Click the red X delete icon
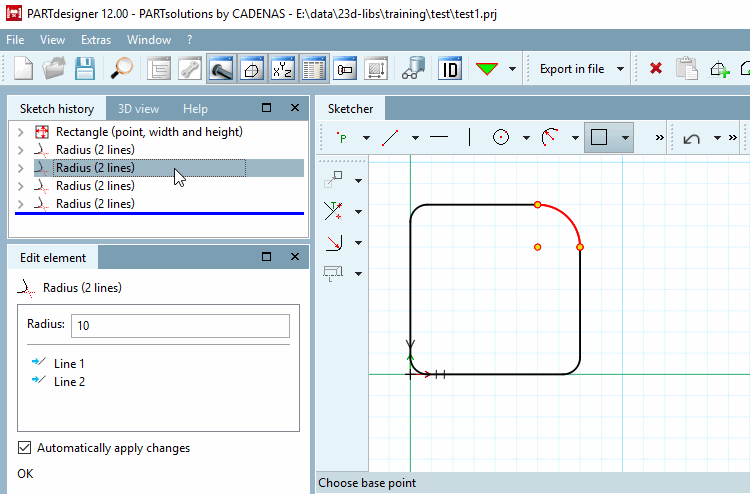This screenshot has width=750, height=494. [x=656, y=69]
